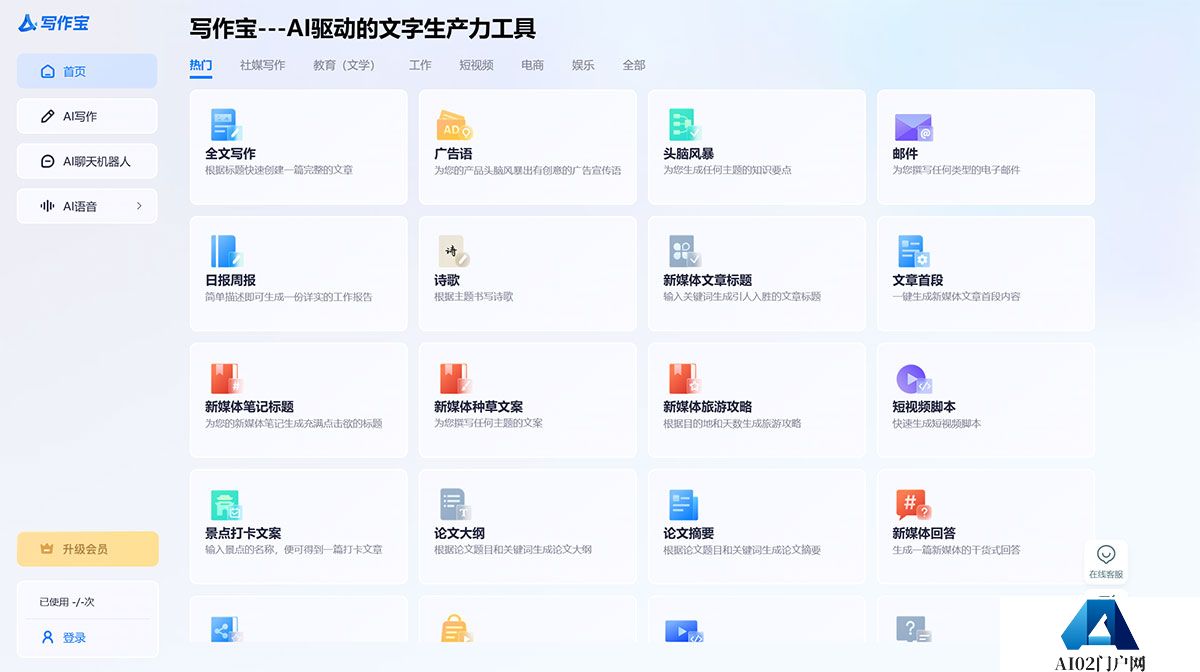Click the 日报周报 notebook icon
1200x672 pixels.
click(x=226, y=251)
